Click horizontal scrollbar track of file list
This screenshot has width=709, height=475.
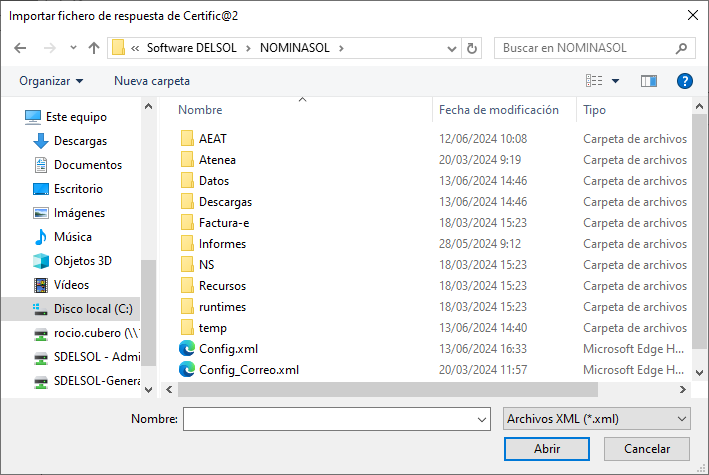(x=638, y=389)
